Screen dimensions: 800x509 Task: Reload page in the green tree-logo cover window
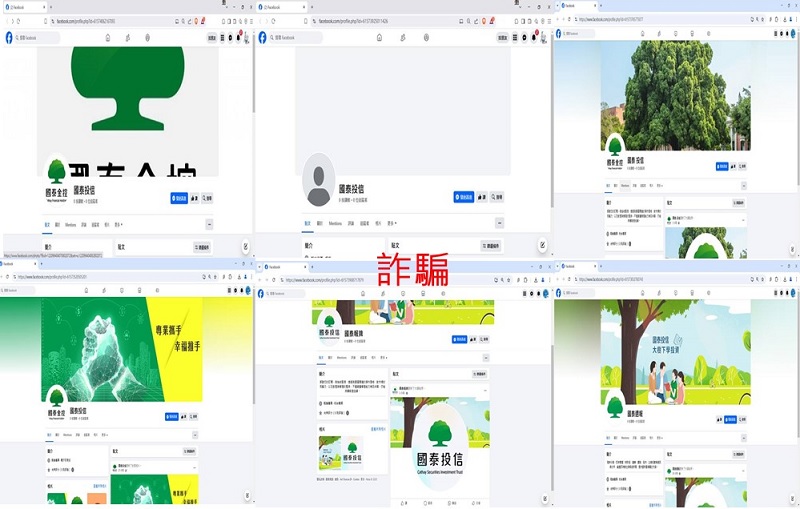click(x=19, y=21)
